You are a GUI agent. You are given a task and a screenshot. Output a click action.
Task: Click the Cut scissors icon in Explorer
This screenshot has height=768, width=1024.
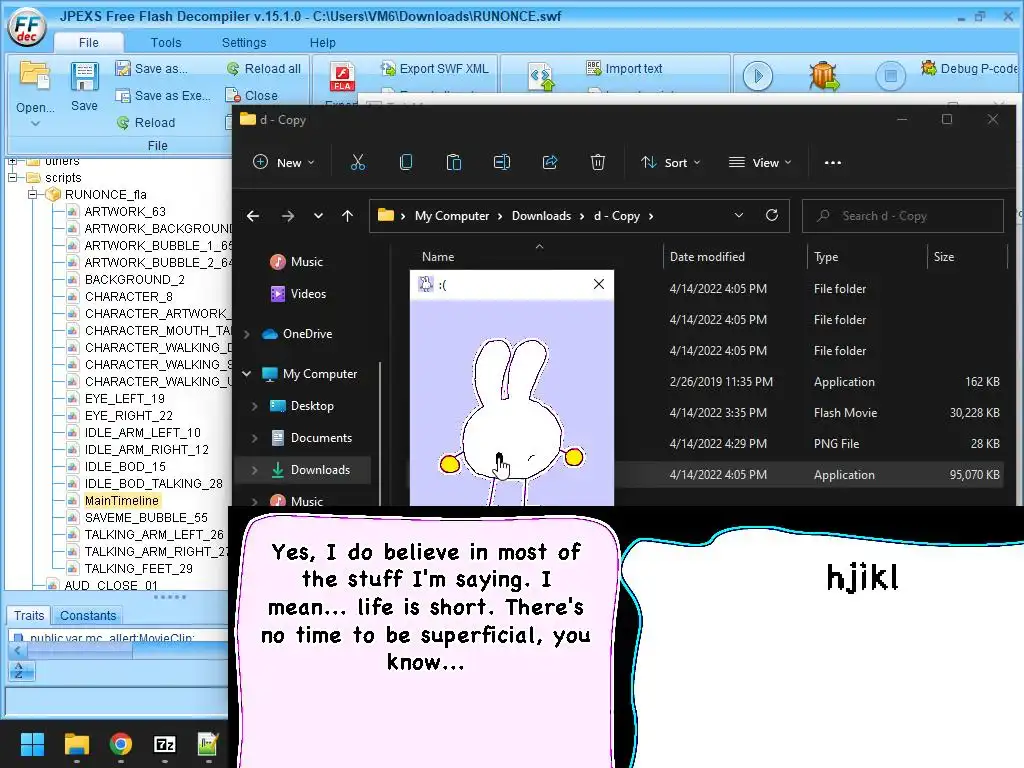pyautogui.click(x=358, y=163)
